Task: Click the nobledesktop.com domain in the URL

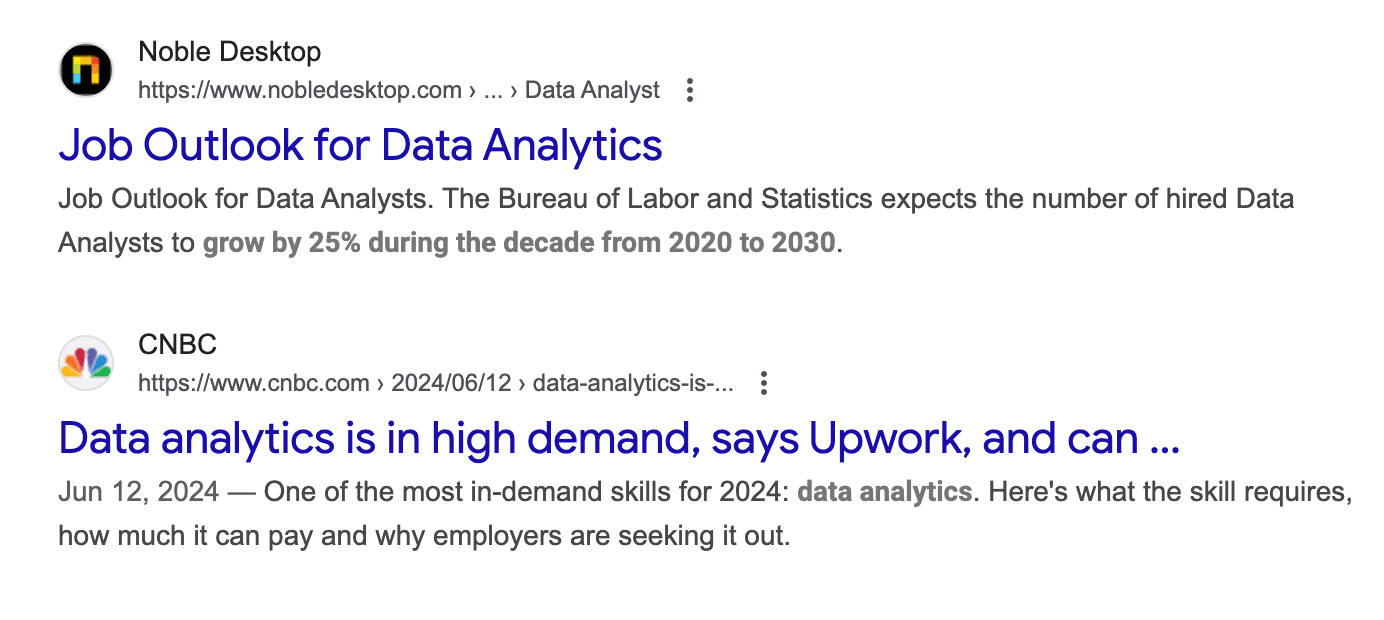Action: pos(299,91)
